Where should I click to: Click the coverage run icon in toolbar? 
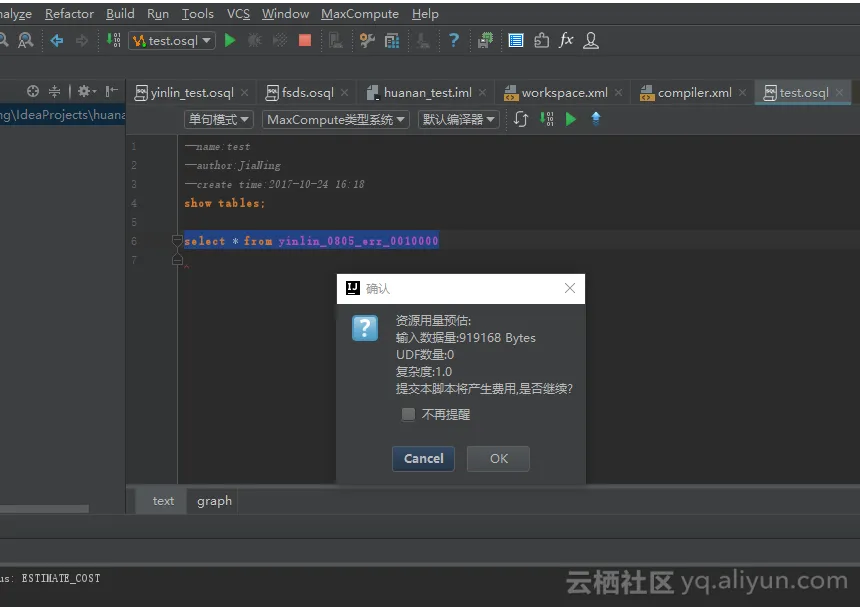280,40
